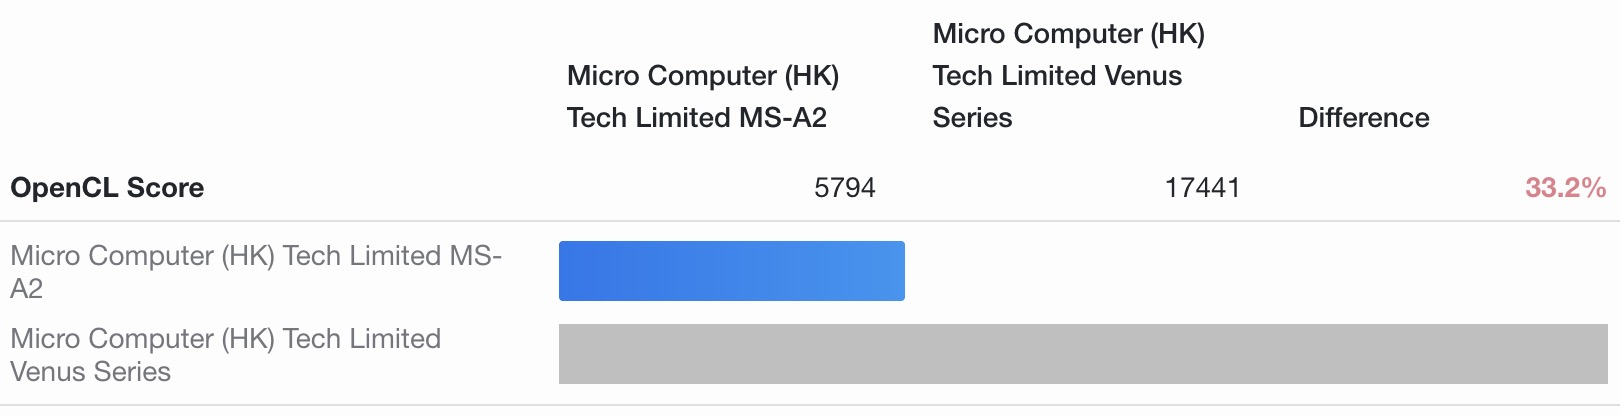Click the right end of the gray bar
1620x416 pixels.
pos(1598,354)
